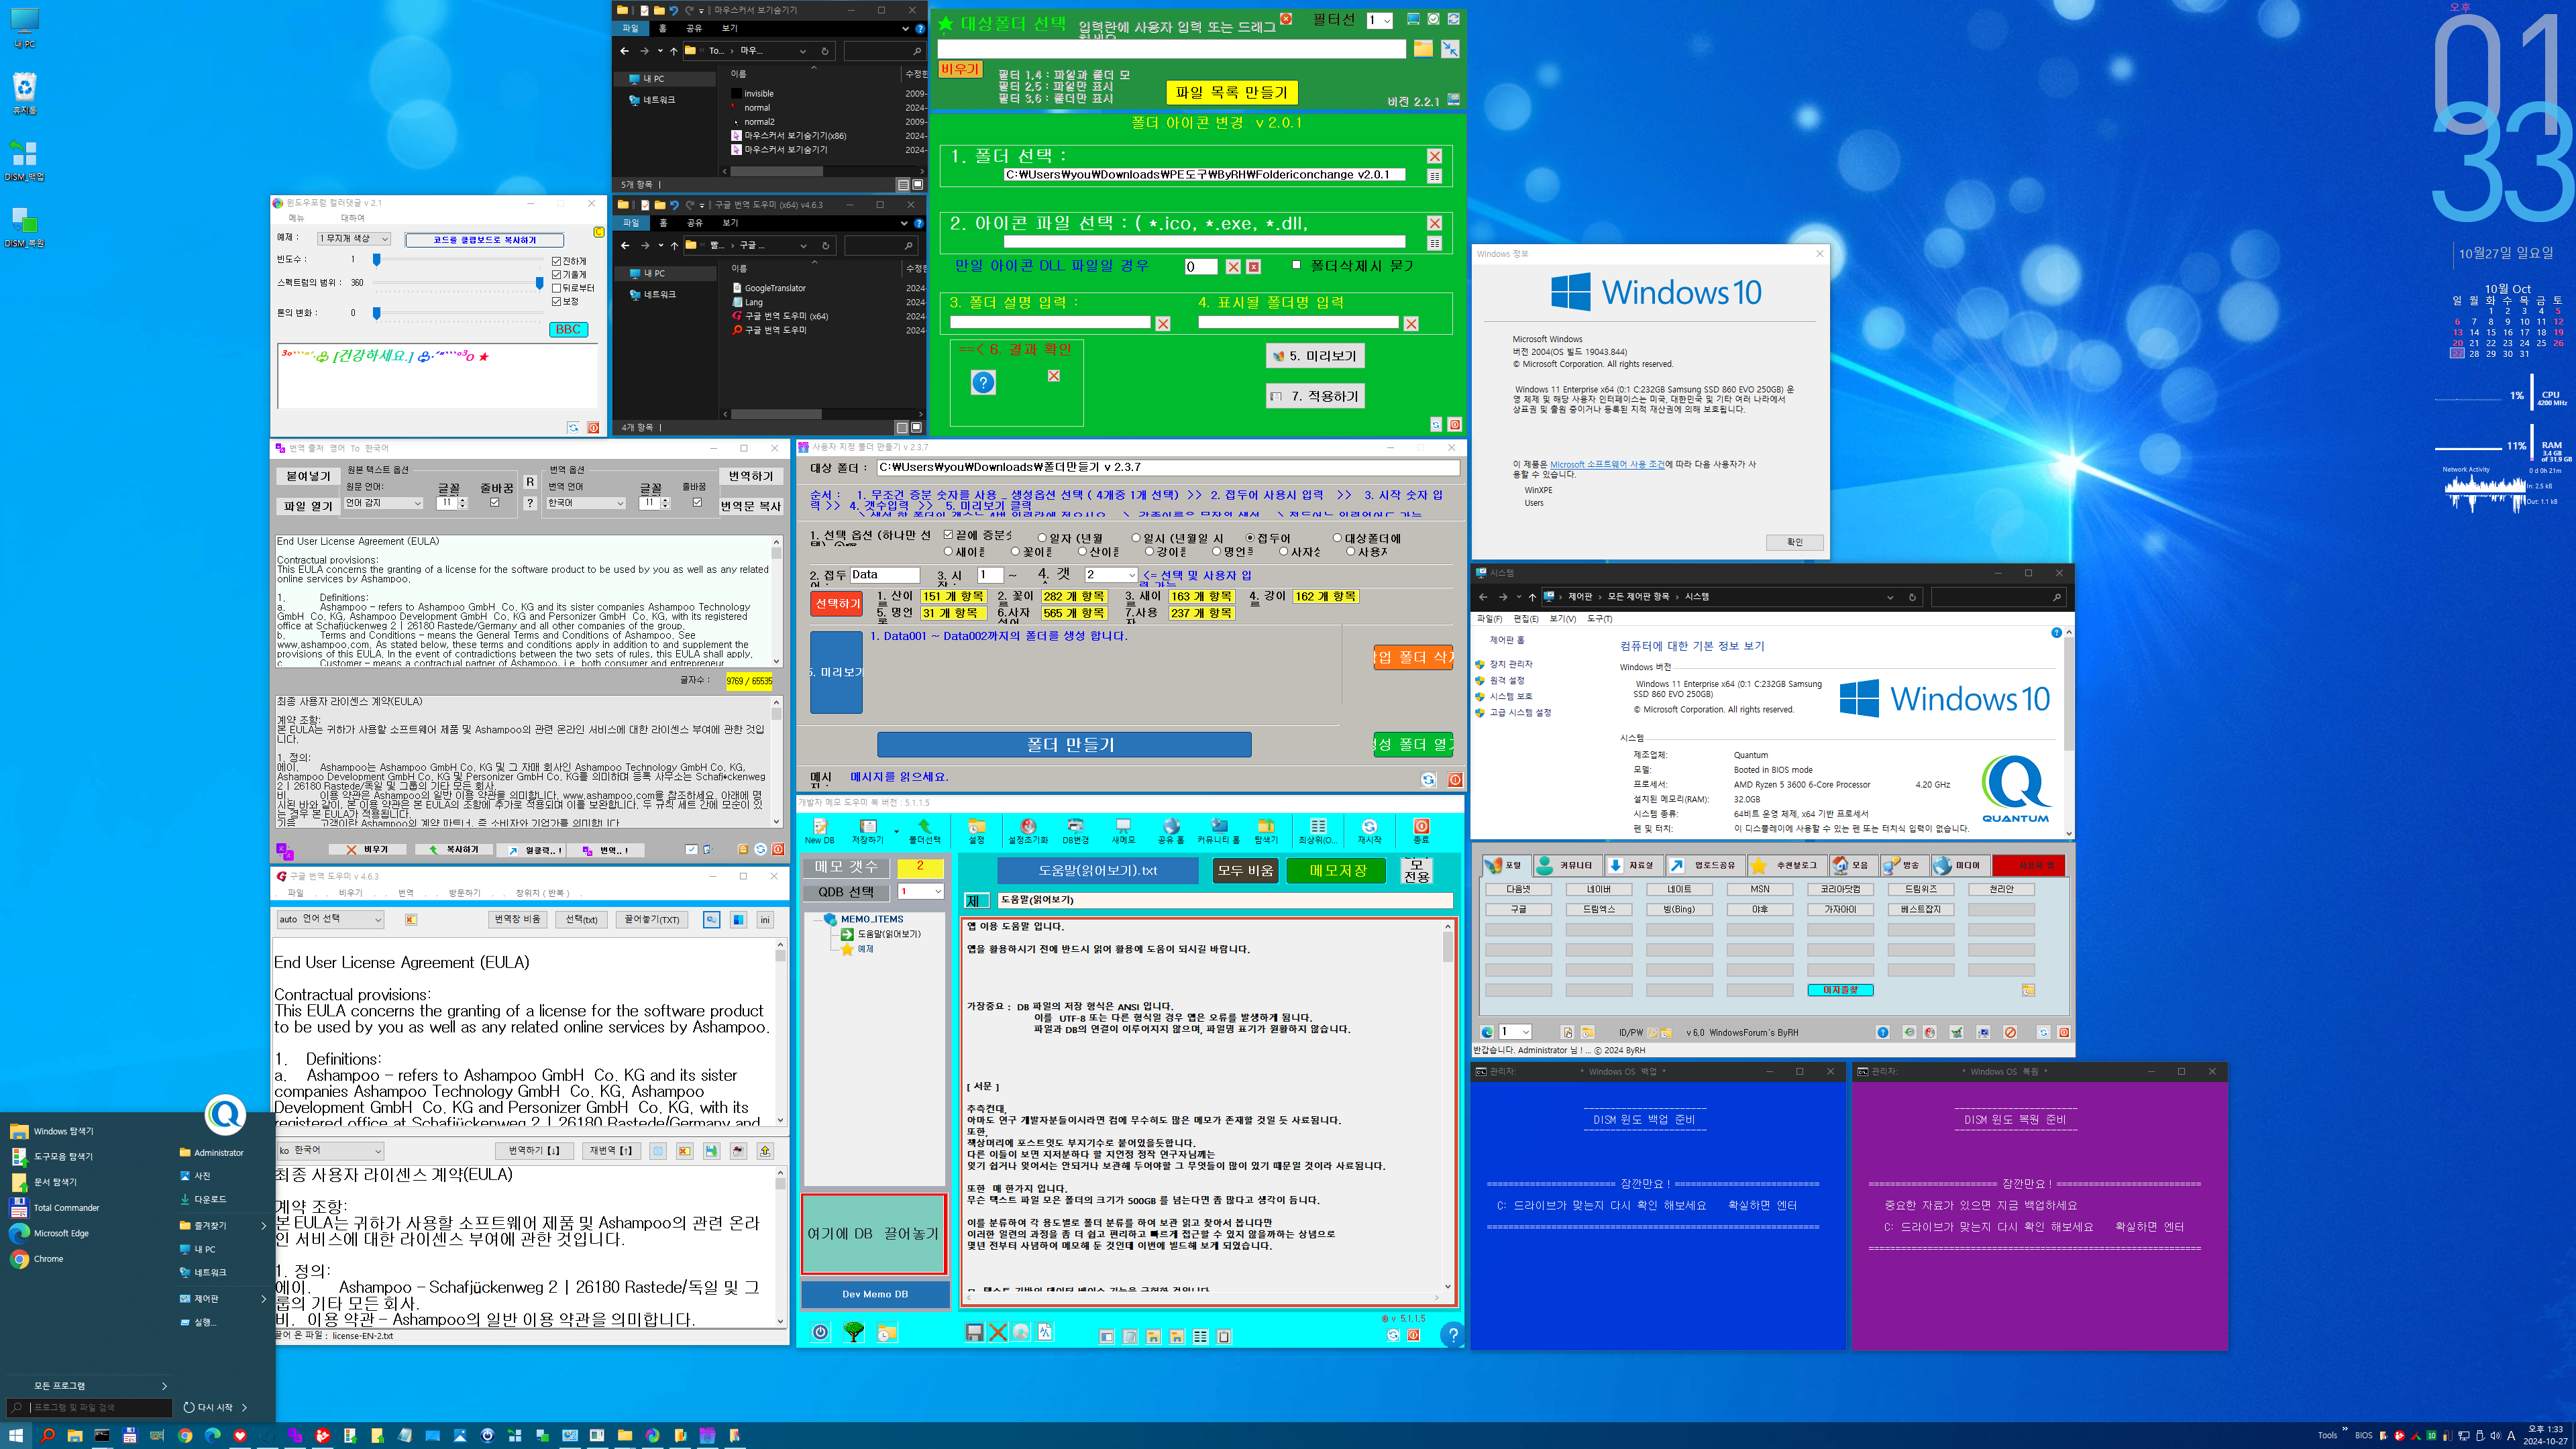2576x1449 pixels.
Task: Open 필터선 filter number dropdown
Action: 1380,20
